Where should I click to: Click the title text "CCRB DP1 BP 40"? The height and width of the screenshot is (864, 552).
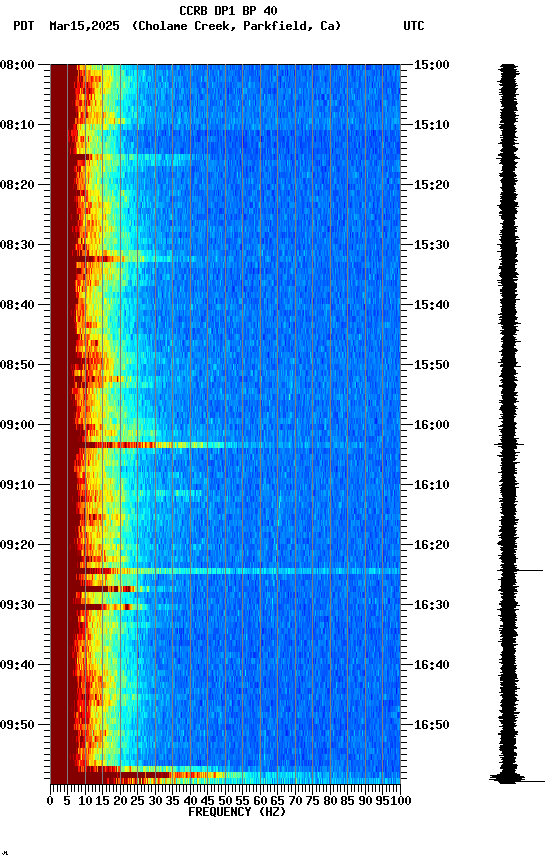(228, 11)
